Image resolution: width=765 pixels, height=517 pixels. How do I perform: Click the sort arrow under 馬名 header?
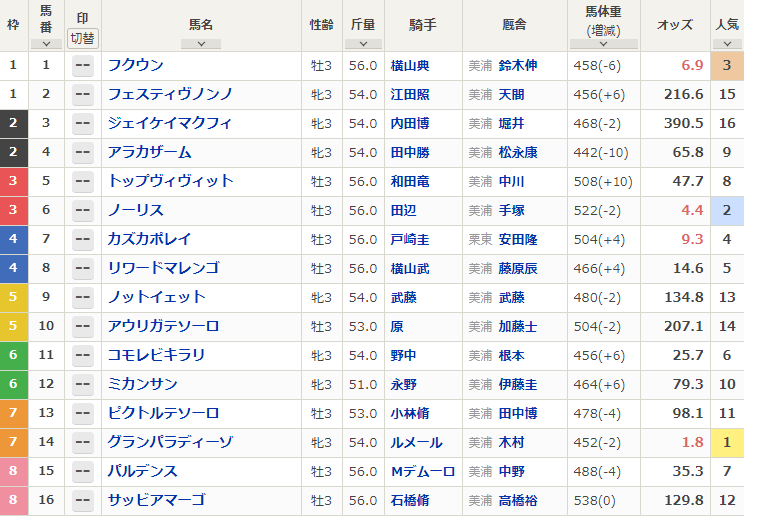pos(201,43)
